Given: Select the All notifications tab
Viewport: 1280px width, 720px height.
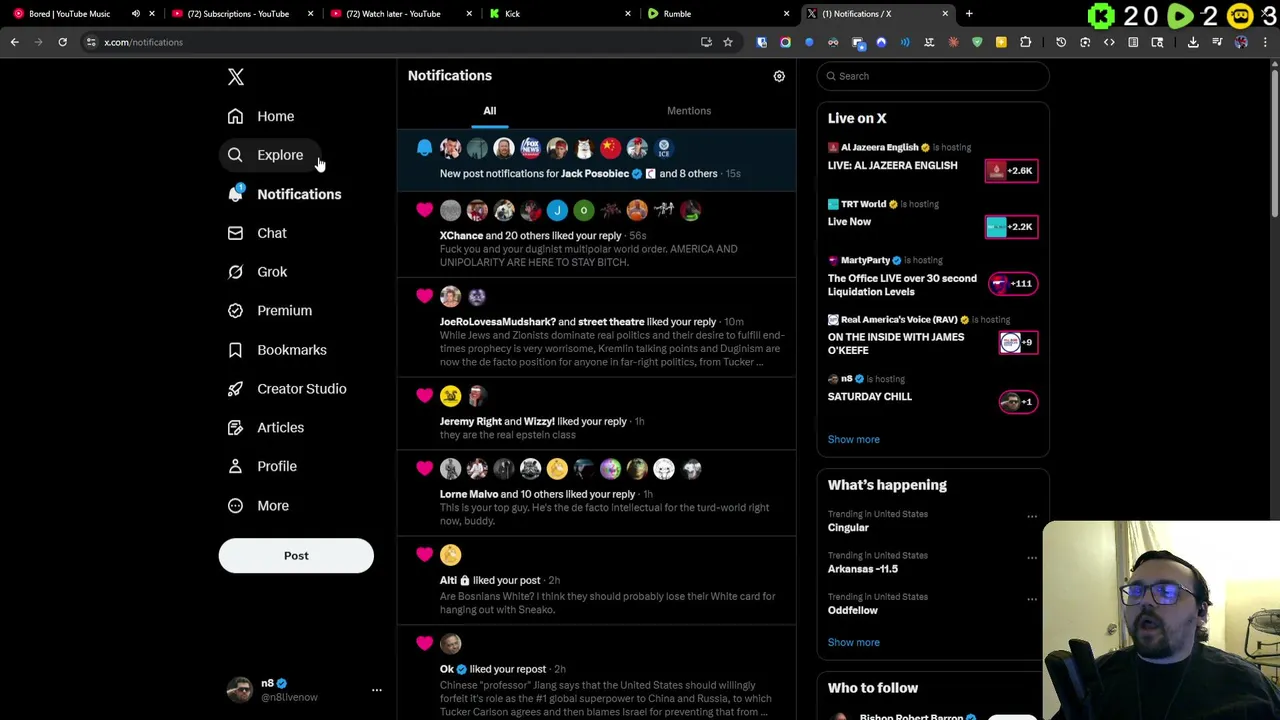Looking at the screenshot, I should (x=490, y=111).
